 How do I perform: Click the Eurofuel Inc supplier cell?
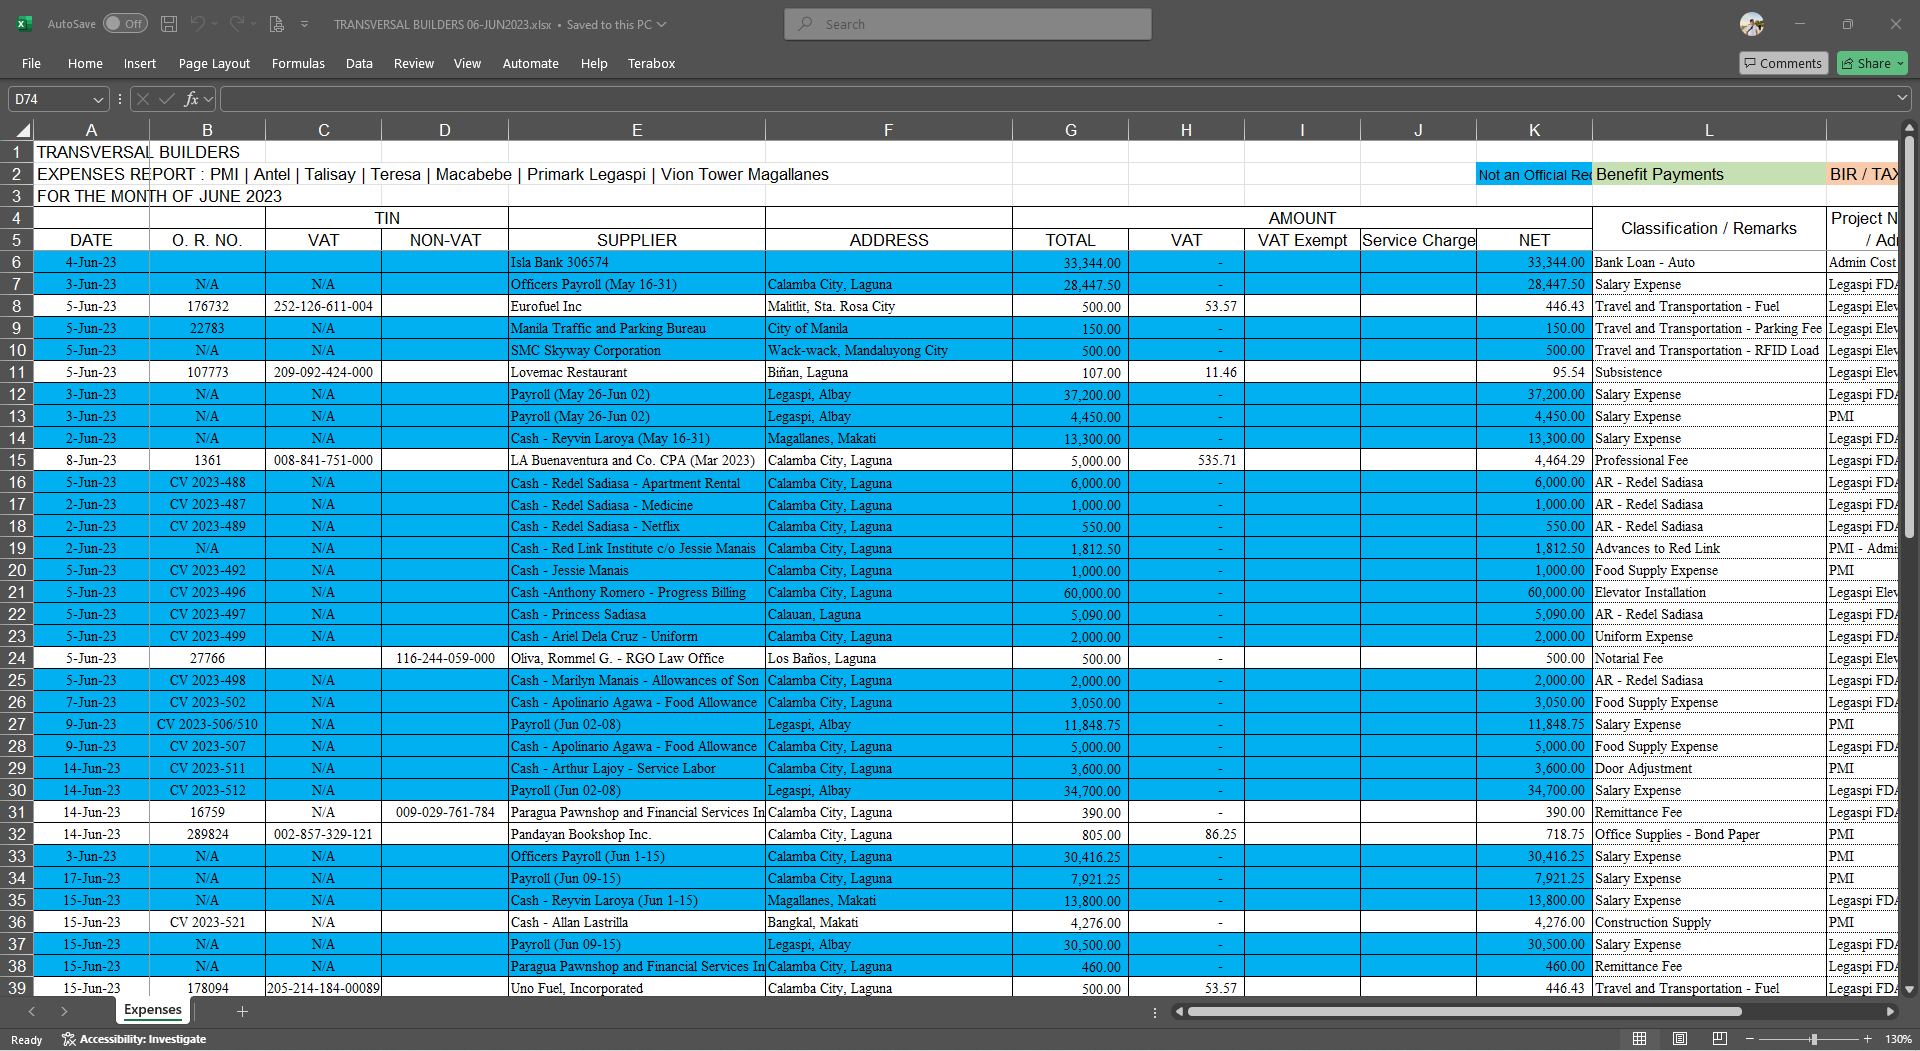click(637, 306)
